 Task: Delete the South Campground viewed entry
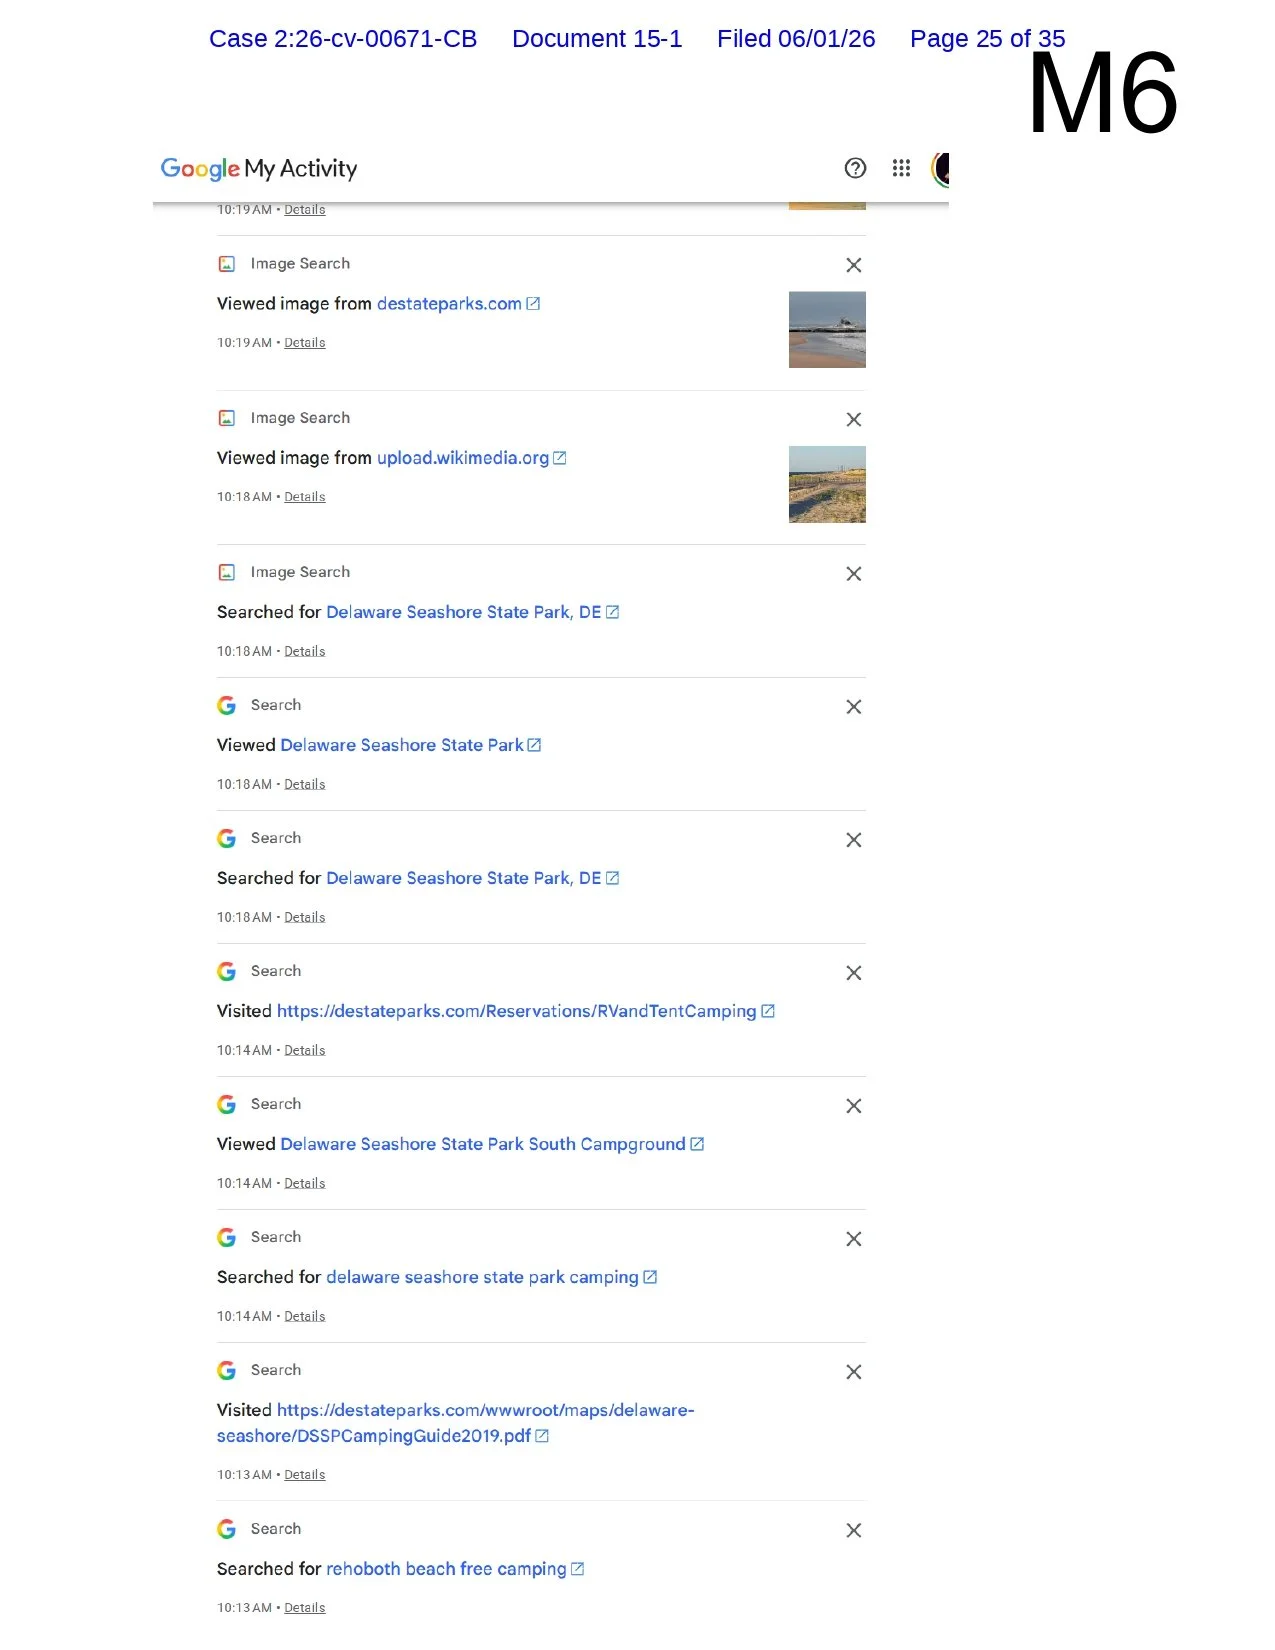[854, 1105]
